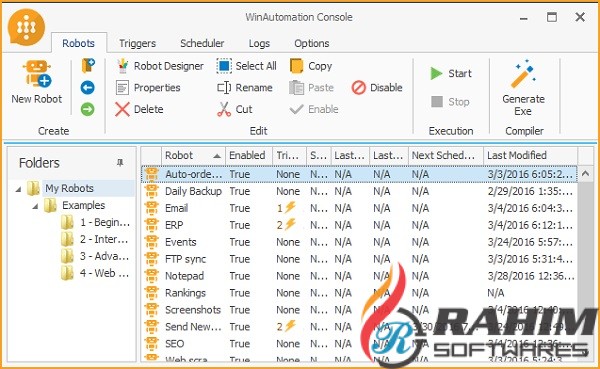Click Select All in the Edit group
The height and width of the screenshot is (369, 600).
[246, 66]
